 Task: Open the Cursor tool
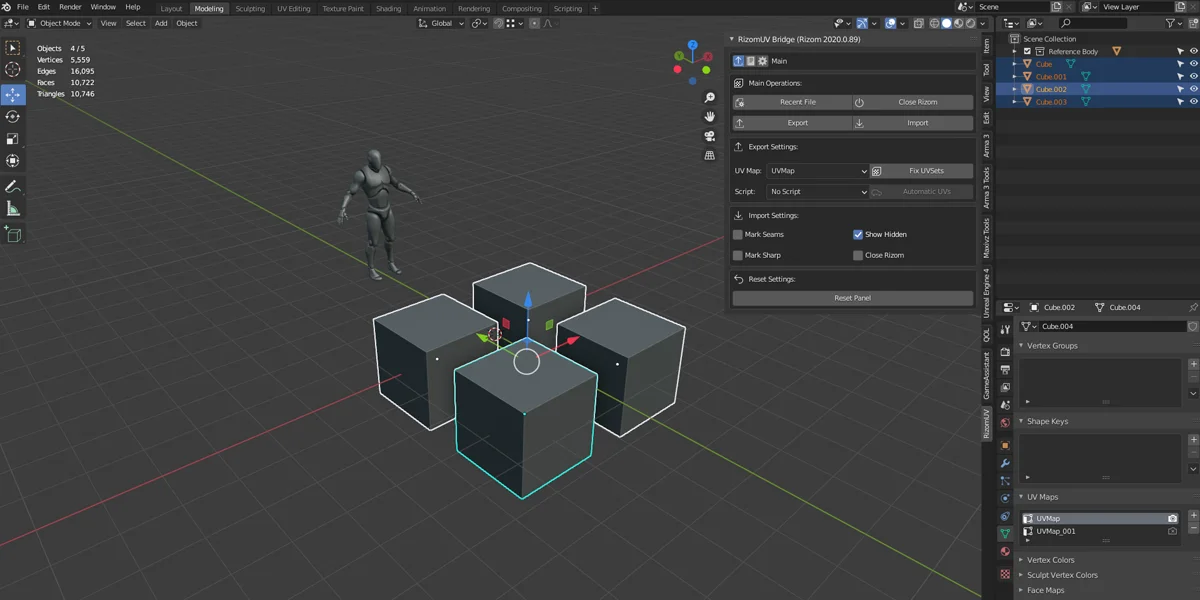[13, 70]
